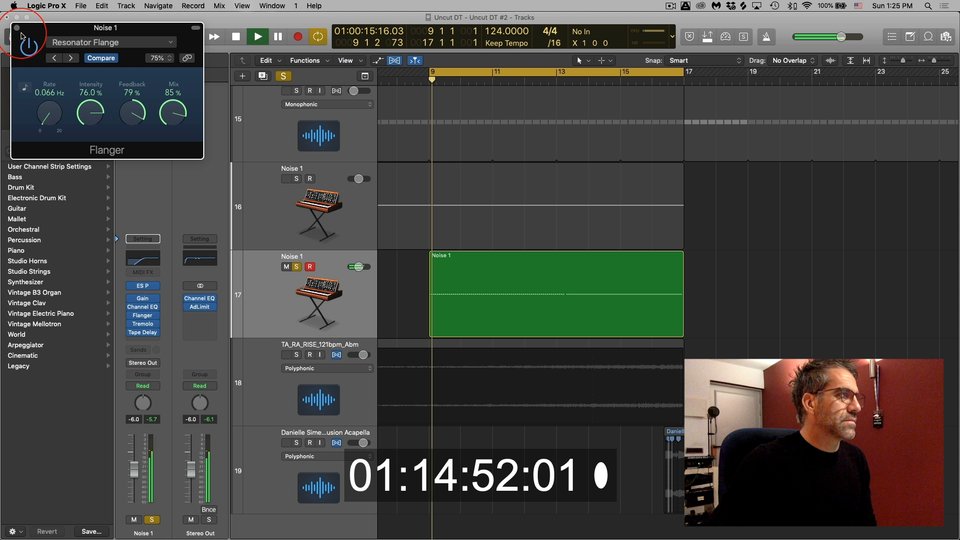Open the Loop Browser icon
960x540 pixels.
click(929, 37)
